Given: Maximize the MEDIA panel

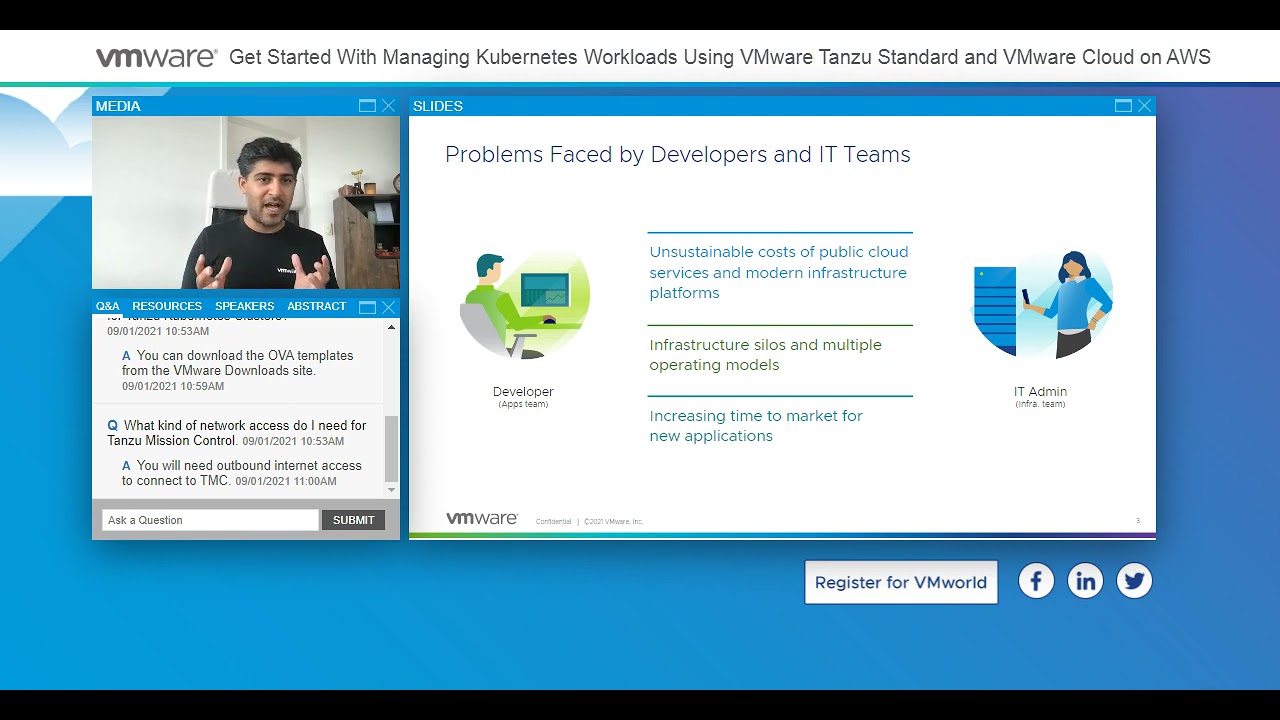Looking at the screenshot, I should [367, 106].
